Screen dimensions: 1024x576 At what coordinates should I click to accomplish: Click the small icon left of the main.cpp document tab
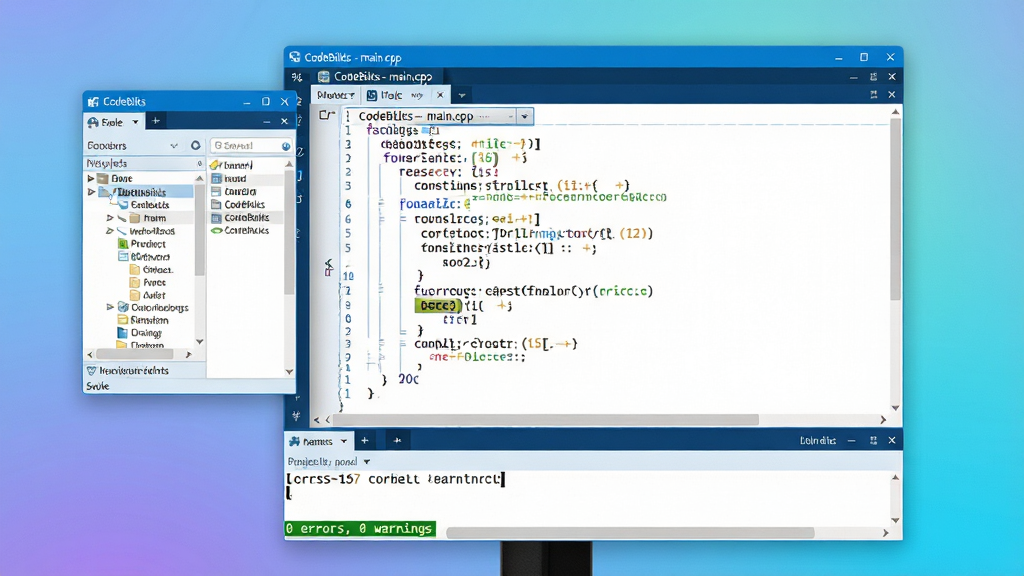point(323,77)
